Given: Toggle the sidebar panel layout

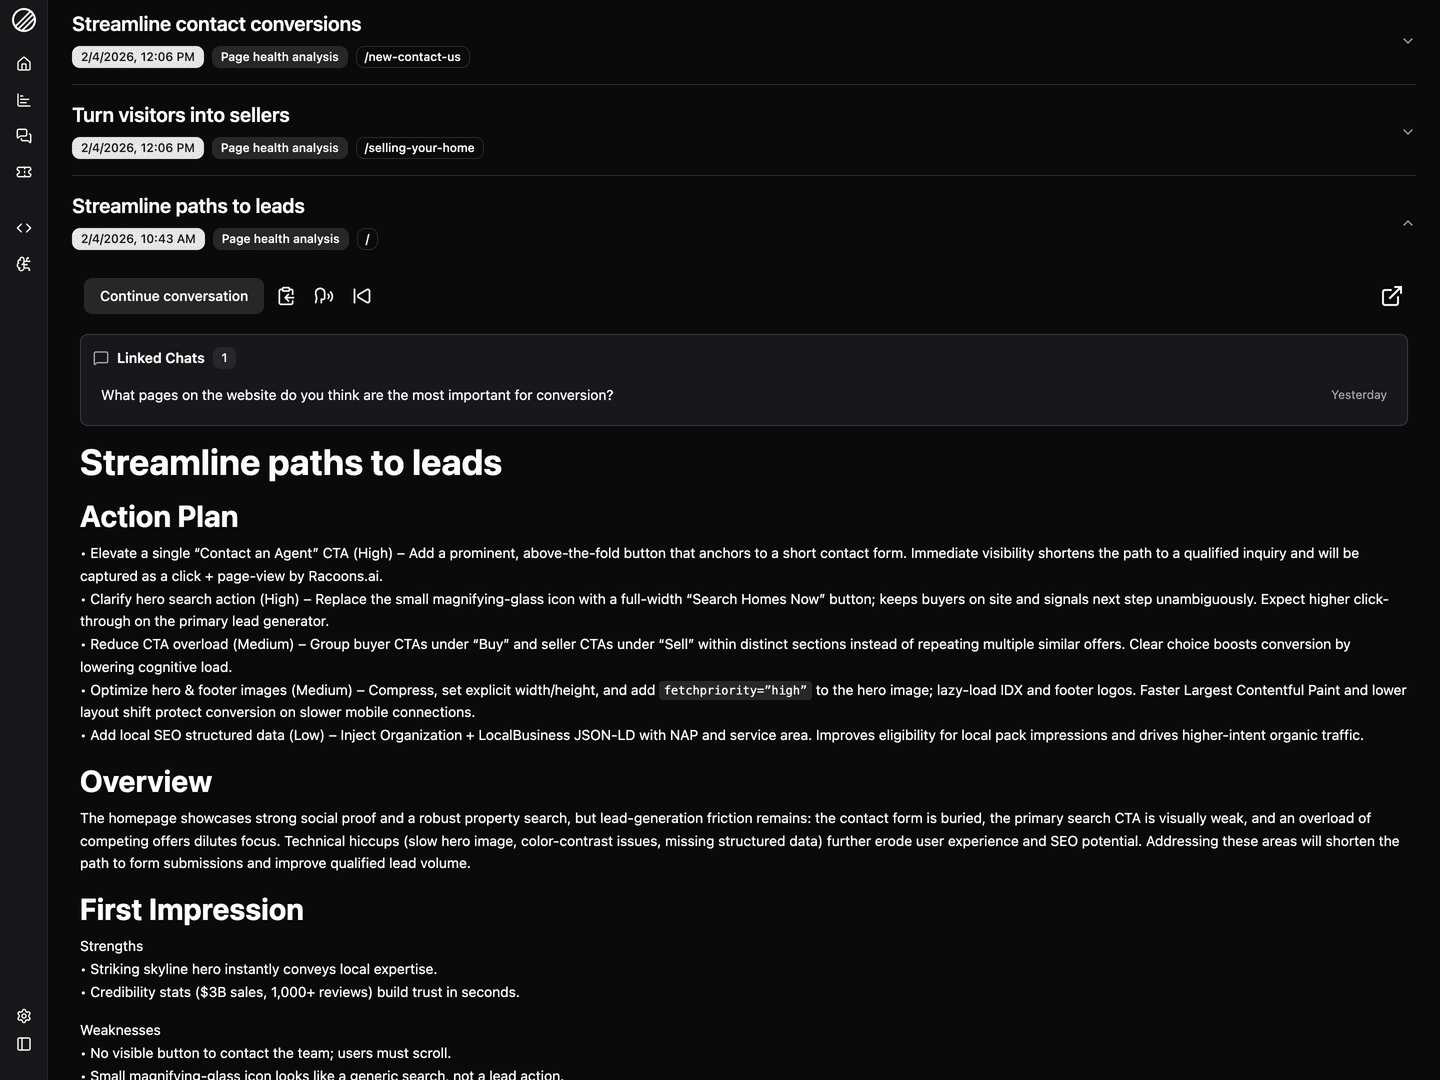Looking at the screenshot, I should click(24, 1044).
